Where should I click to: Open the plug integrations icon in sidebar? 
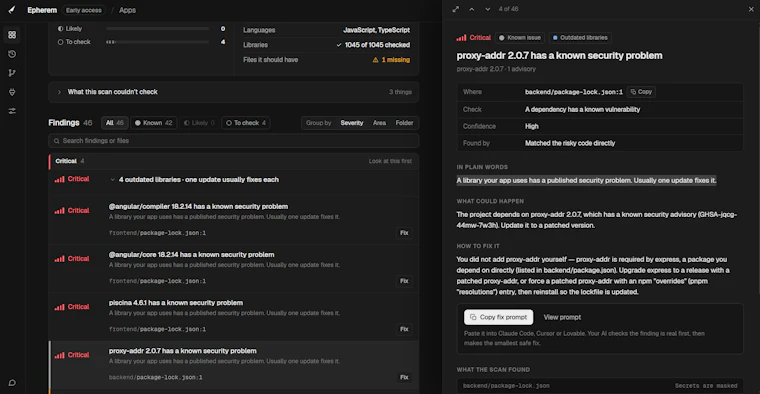pyautogui.click(x=12, y=92)
